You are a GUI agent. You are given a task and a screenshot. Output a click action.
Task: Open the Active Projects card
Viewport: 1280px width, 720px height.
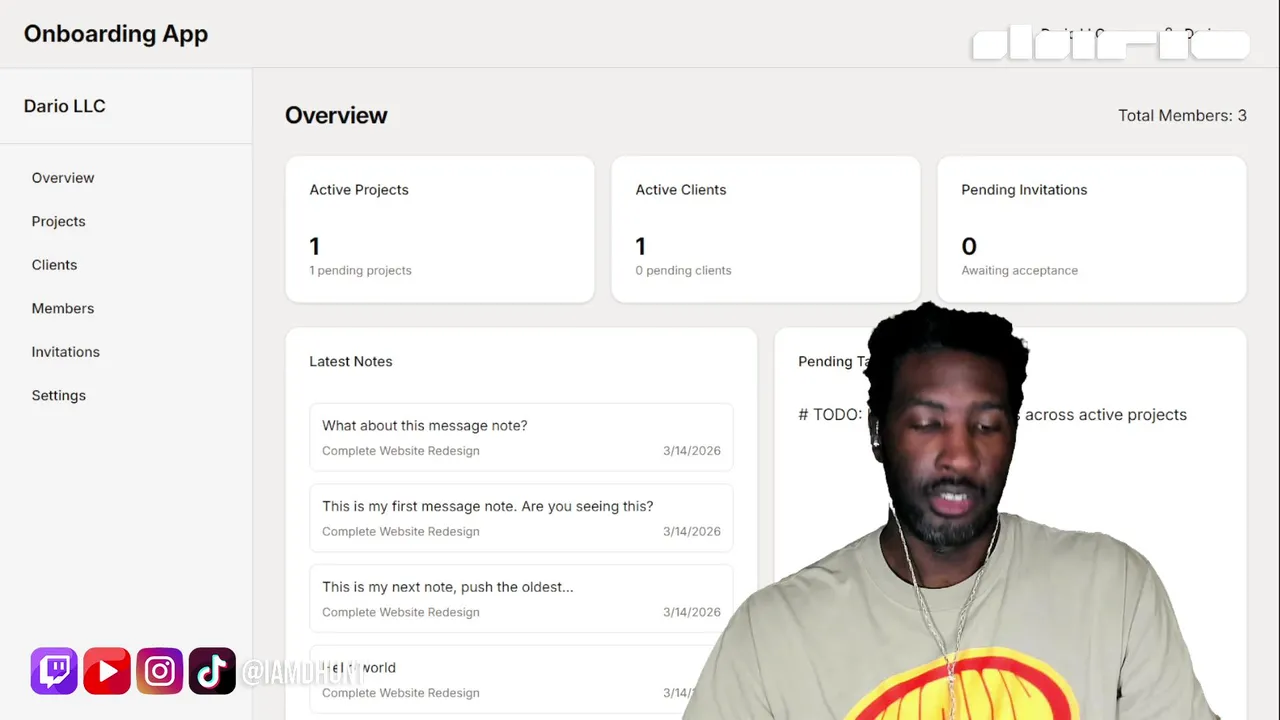click(440, 229)
